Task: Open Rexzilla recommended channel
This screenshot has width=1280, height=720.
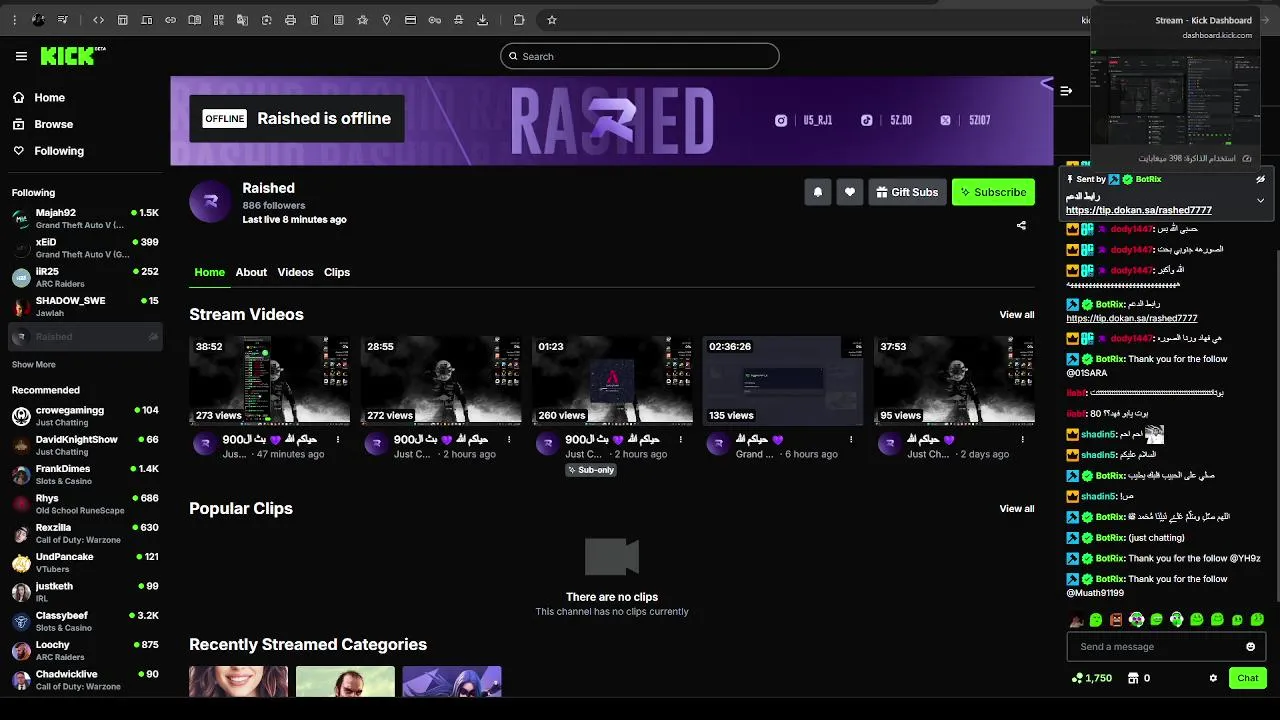Action: tap(85, 533)
